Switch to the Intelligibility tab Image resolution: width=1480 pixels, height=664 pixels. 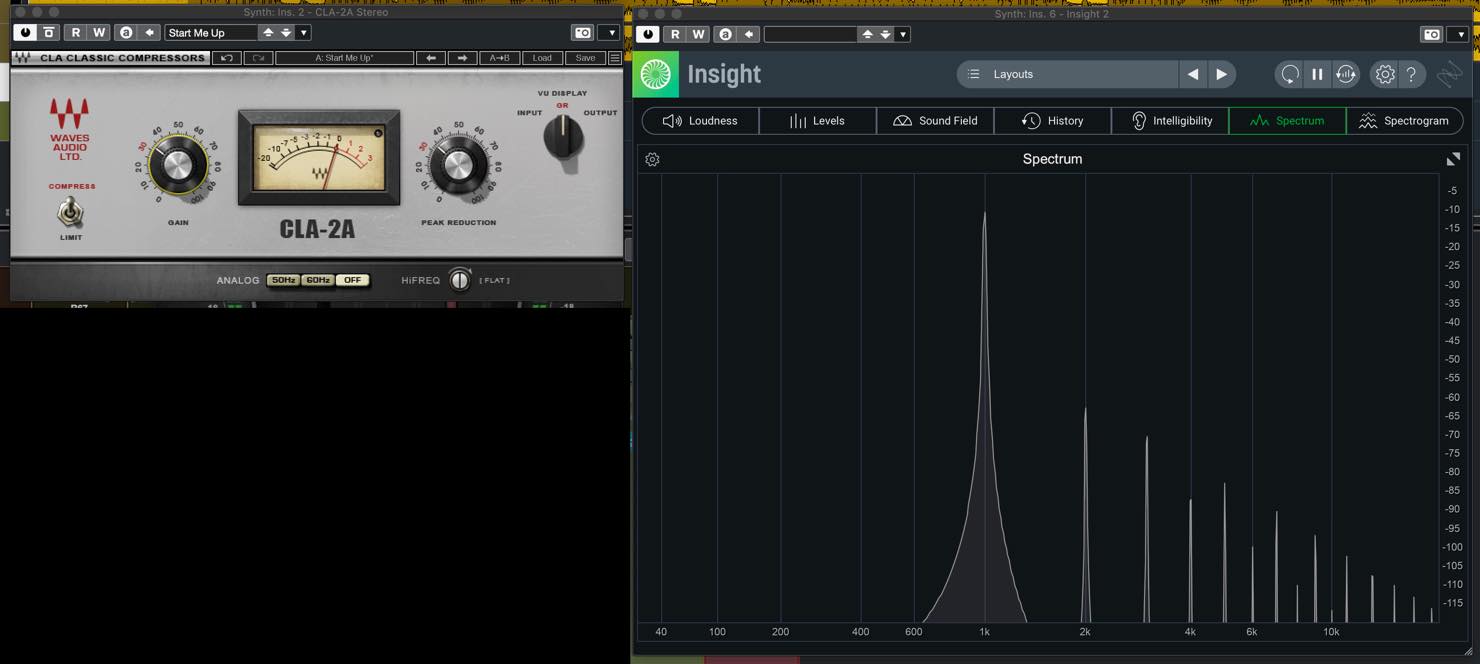(1170, 121)
